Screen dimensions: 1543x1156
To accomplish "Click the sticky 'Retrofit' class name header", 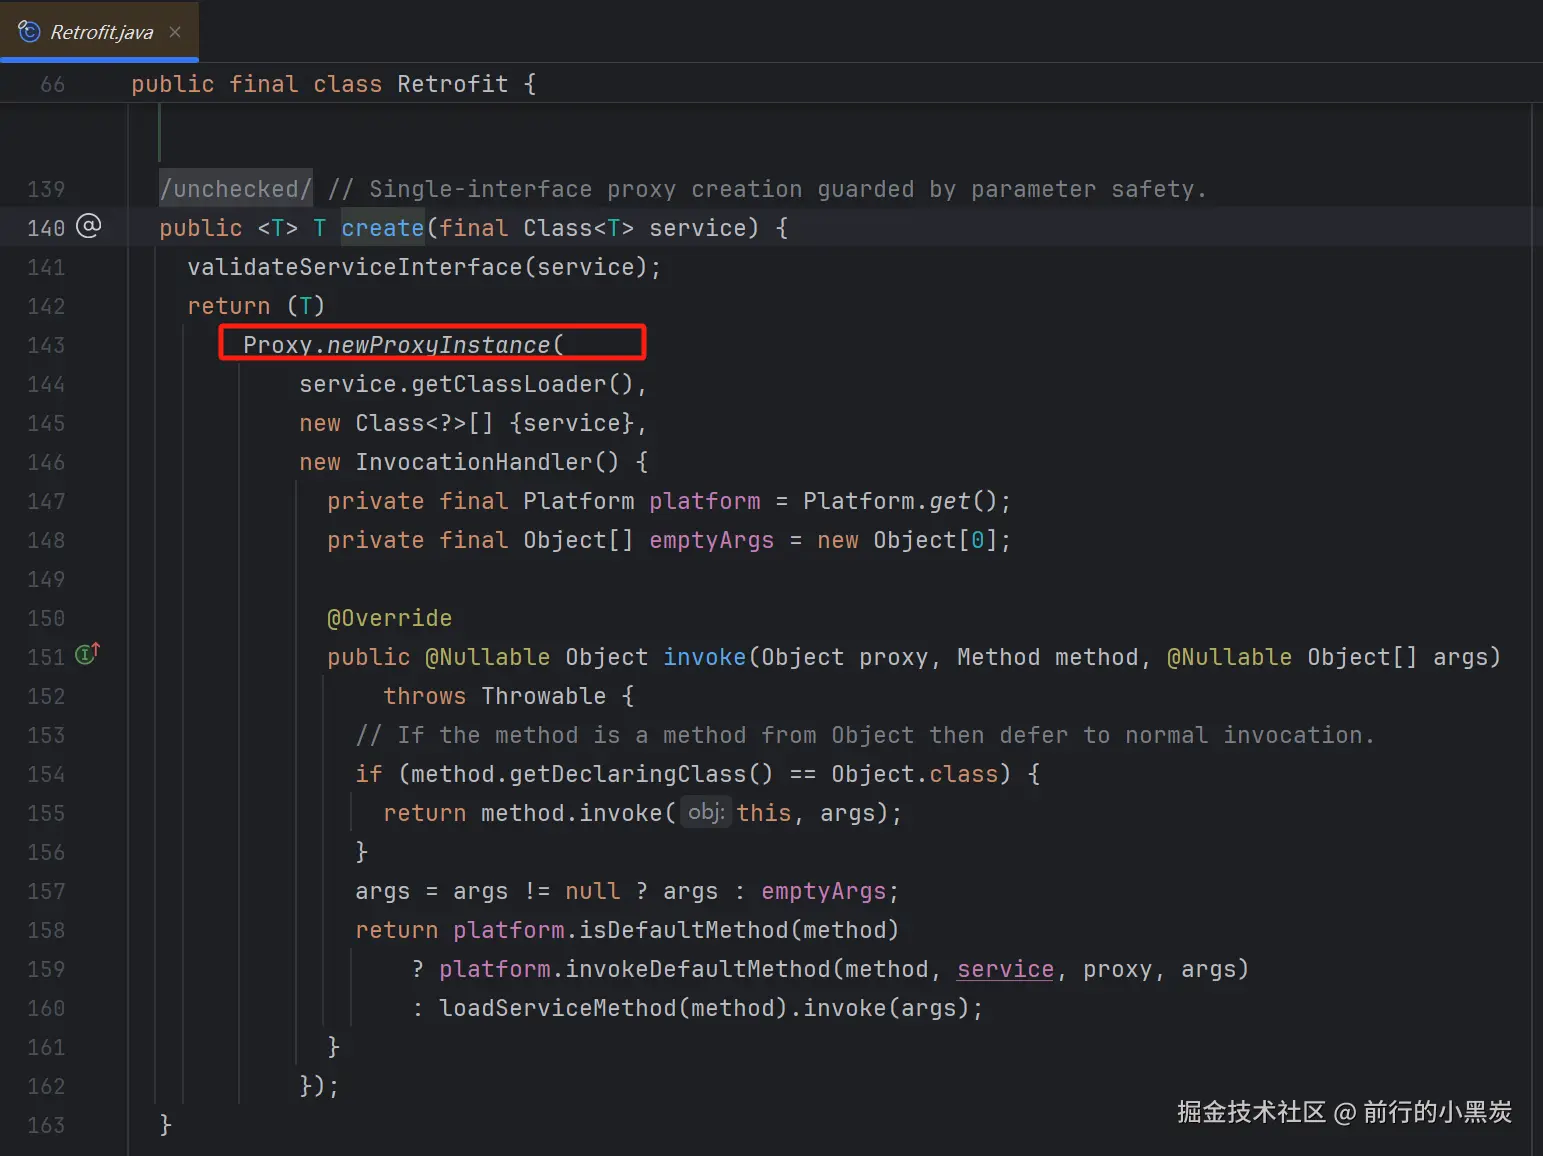I will pos(453,84).
